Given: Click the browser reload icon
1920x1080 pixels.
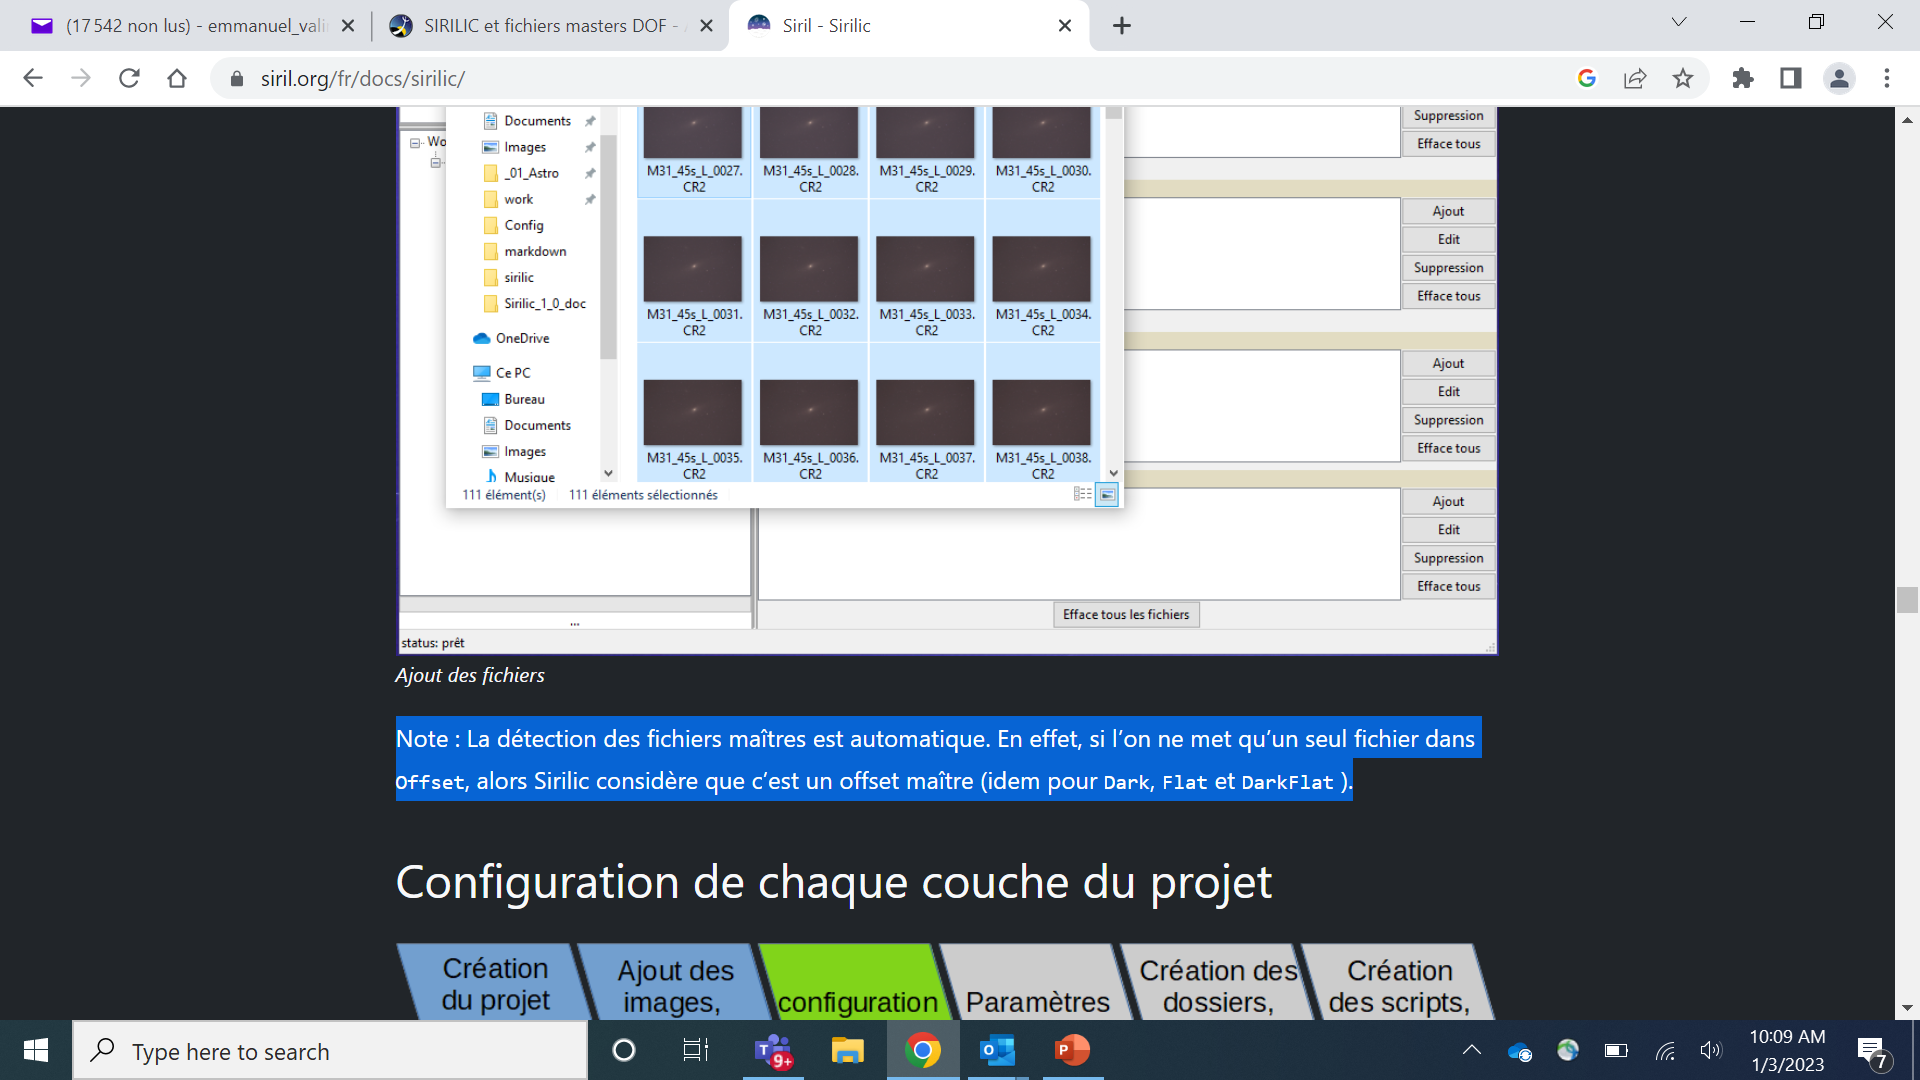Looking at the screenshot, I should pyautogui.click(x=129, y=78).
